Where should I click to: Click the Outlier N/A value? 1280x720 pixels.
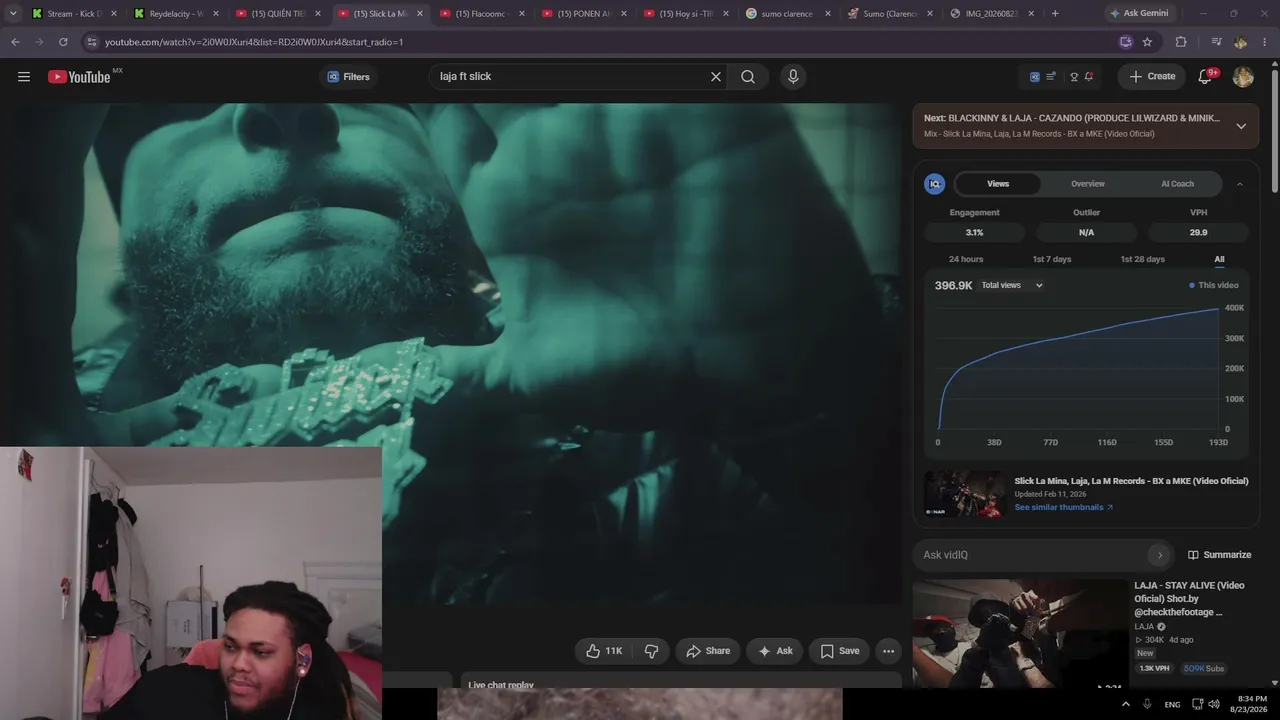pyautogui.click(x=1086, y=232)
